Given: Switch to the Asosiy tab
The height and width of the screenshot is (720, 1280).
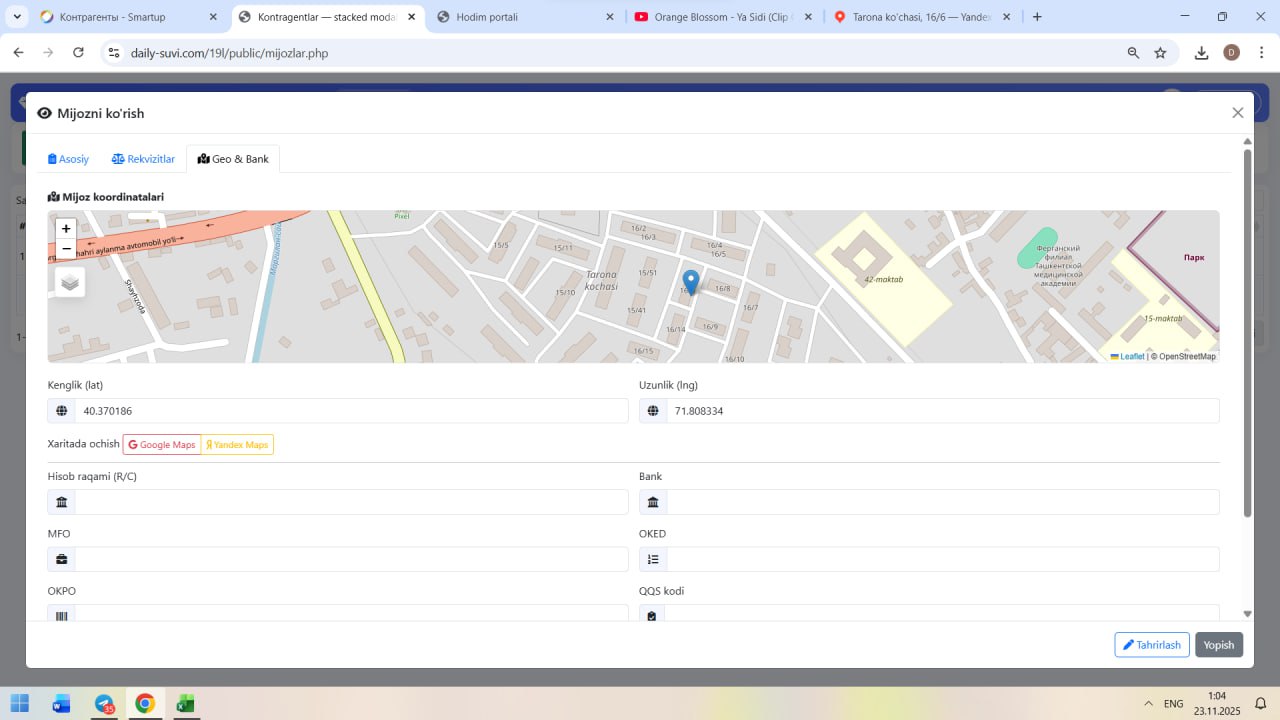Looking at the screenshot, I should [69, 159].
